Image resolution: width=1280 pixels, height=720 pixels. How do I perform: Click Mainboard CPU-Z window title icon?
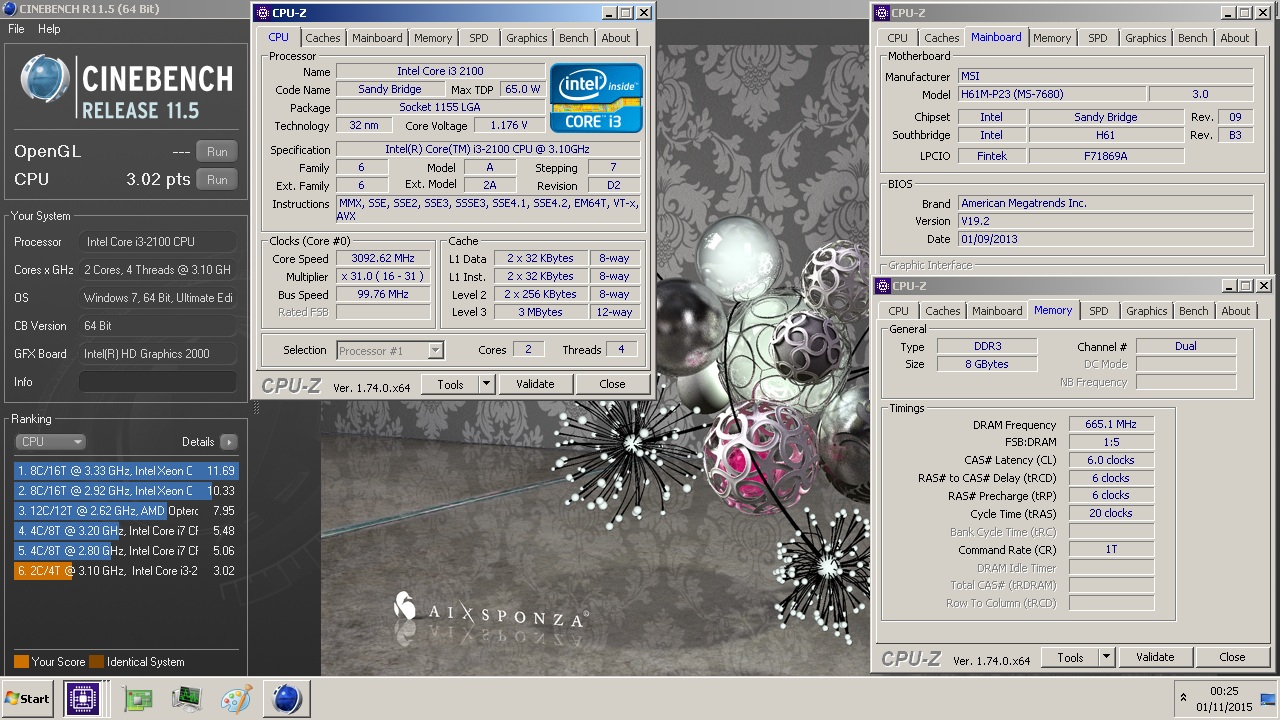click(882, 13)
